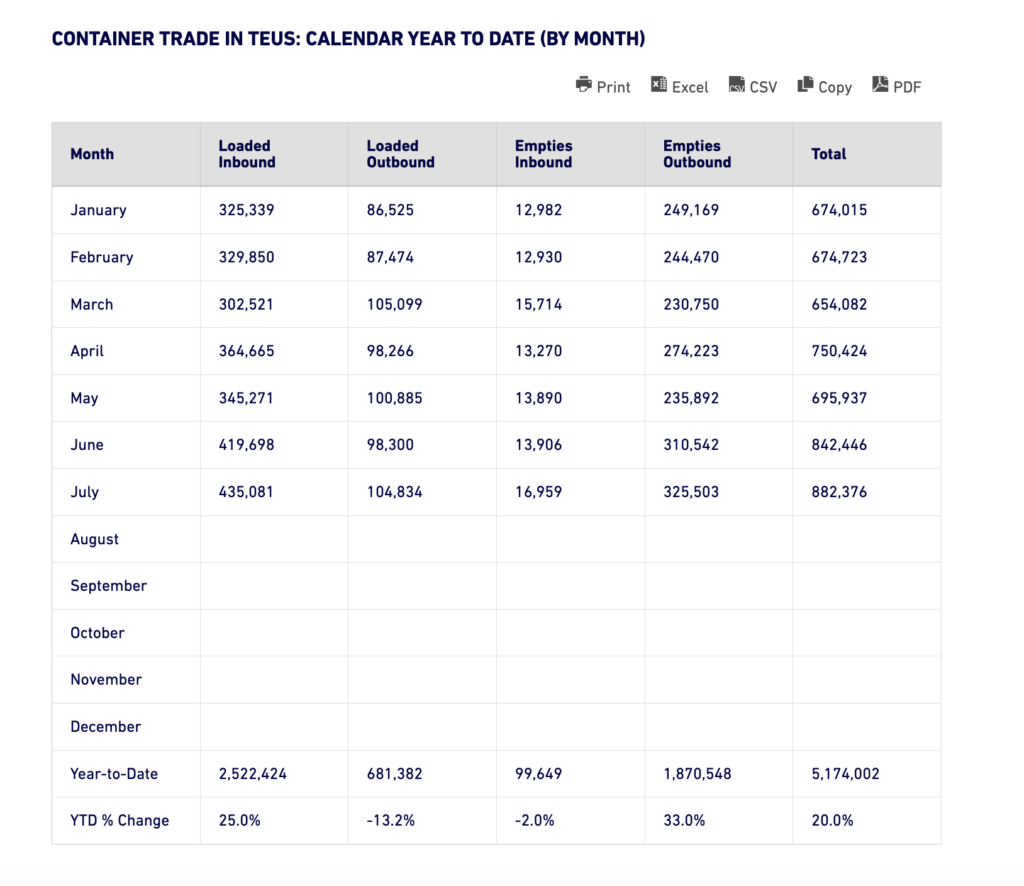Screen dimensions: 1024x886
Task: Click the Month column header
Action: pyautogui.click(x=92, y=154)
